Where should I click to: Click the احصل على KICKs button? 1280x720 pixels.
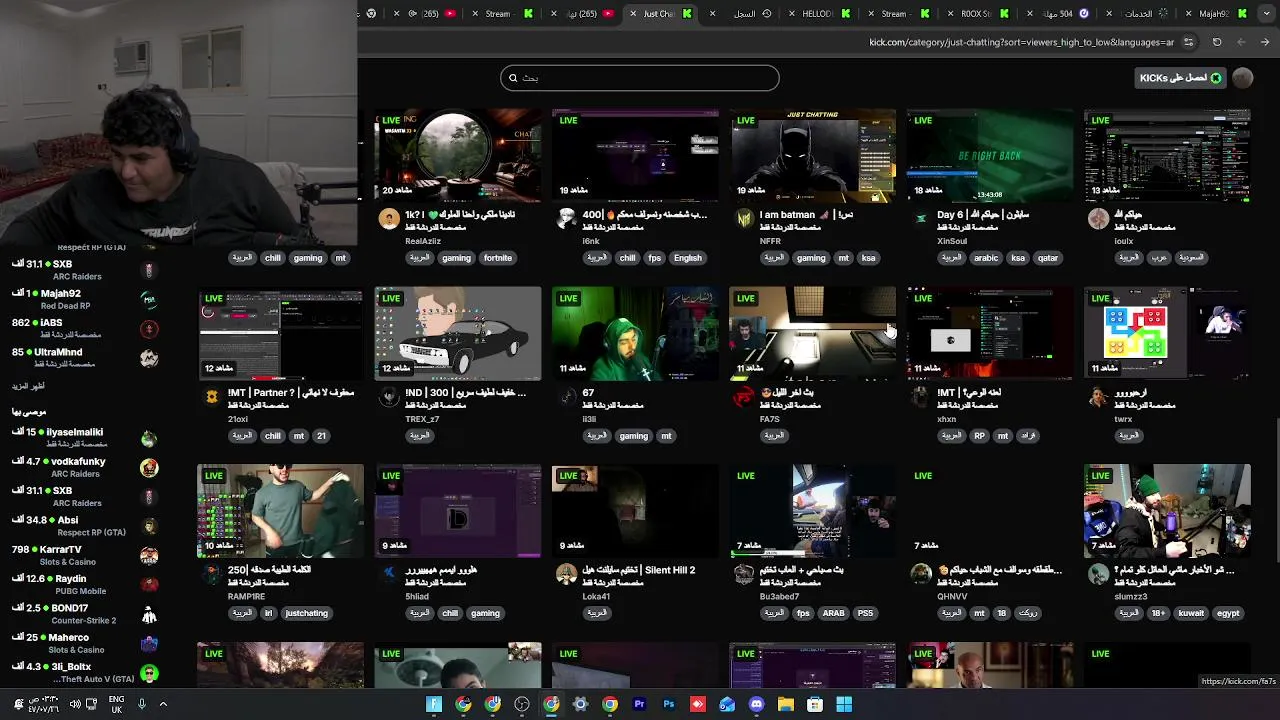pyautogui.click(x=1180, y=78)
